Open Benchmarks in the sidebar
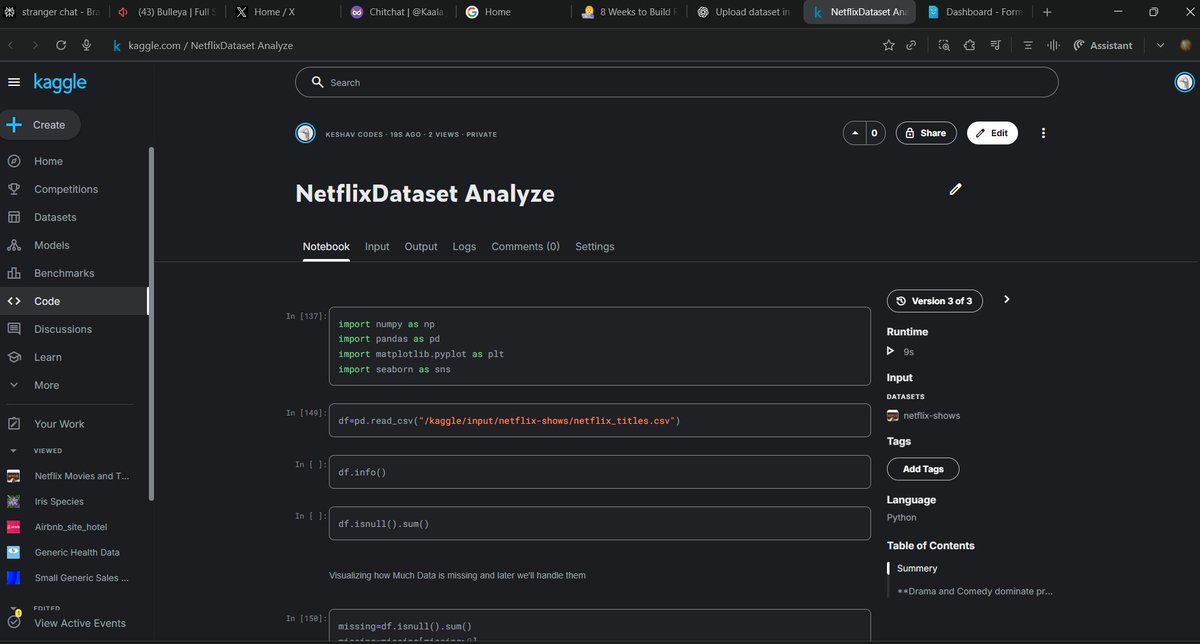Viewport: 1200px width, 644px height. [64, 273]
